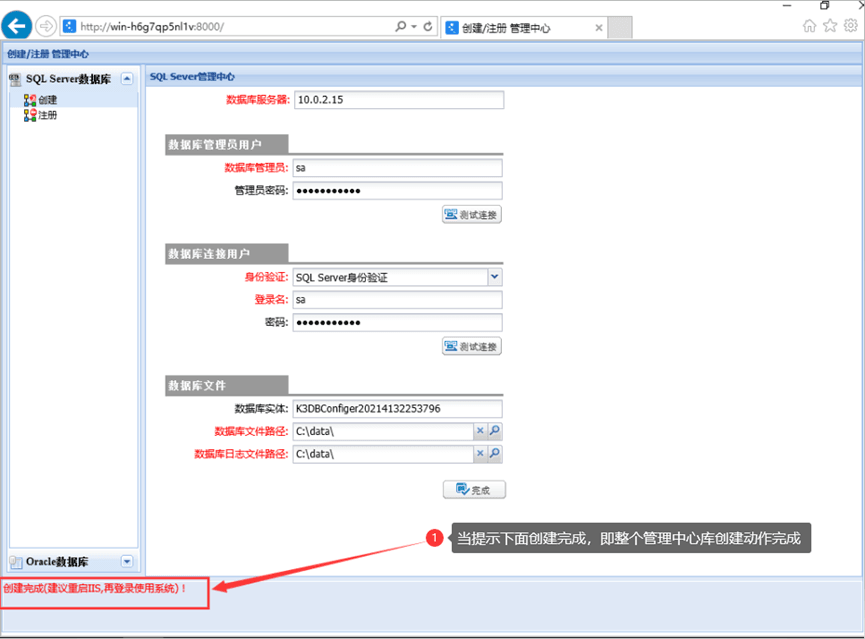Click the address bar URL field
The image size is (865, 639).
234,26
